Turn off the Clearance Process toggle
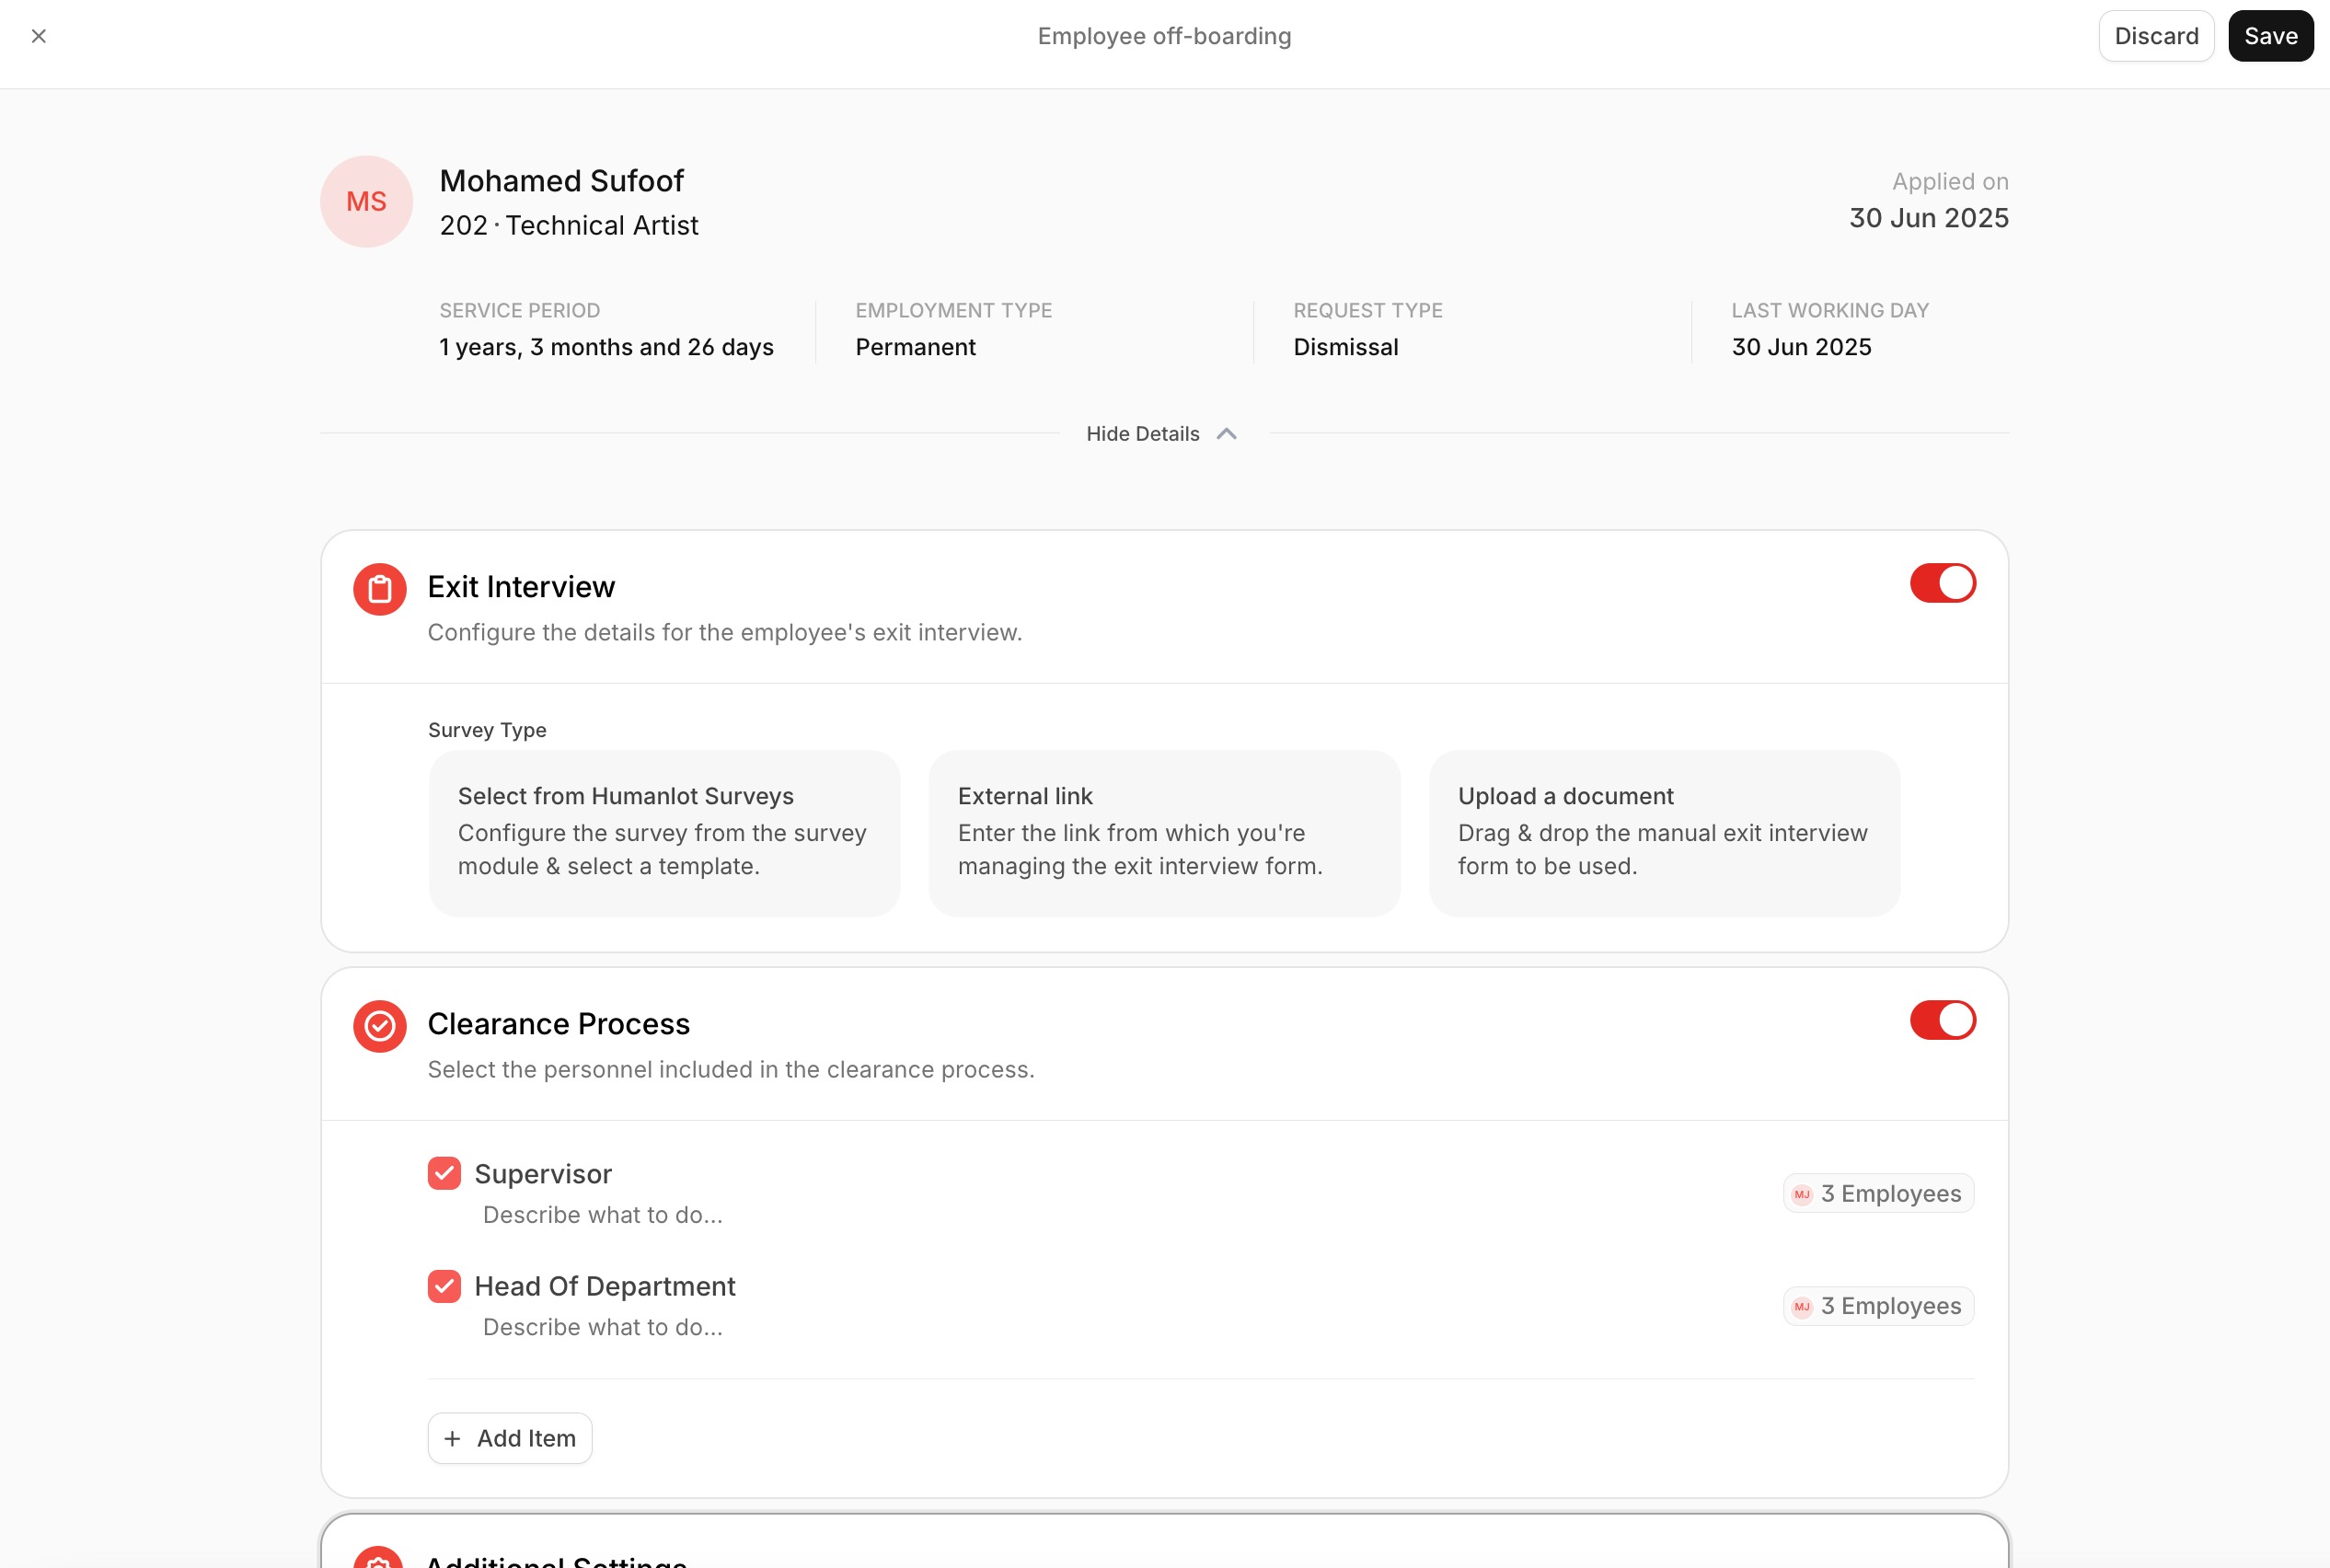 pos(1942,1020)
